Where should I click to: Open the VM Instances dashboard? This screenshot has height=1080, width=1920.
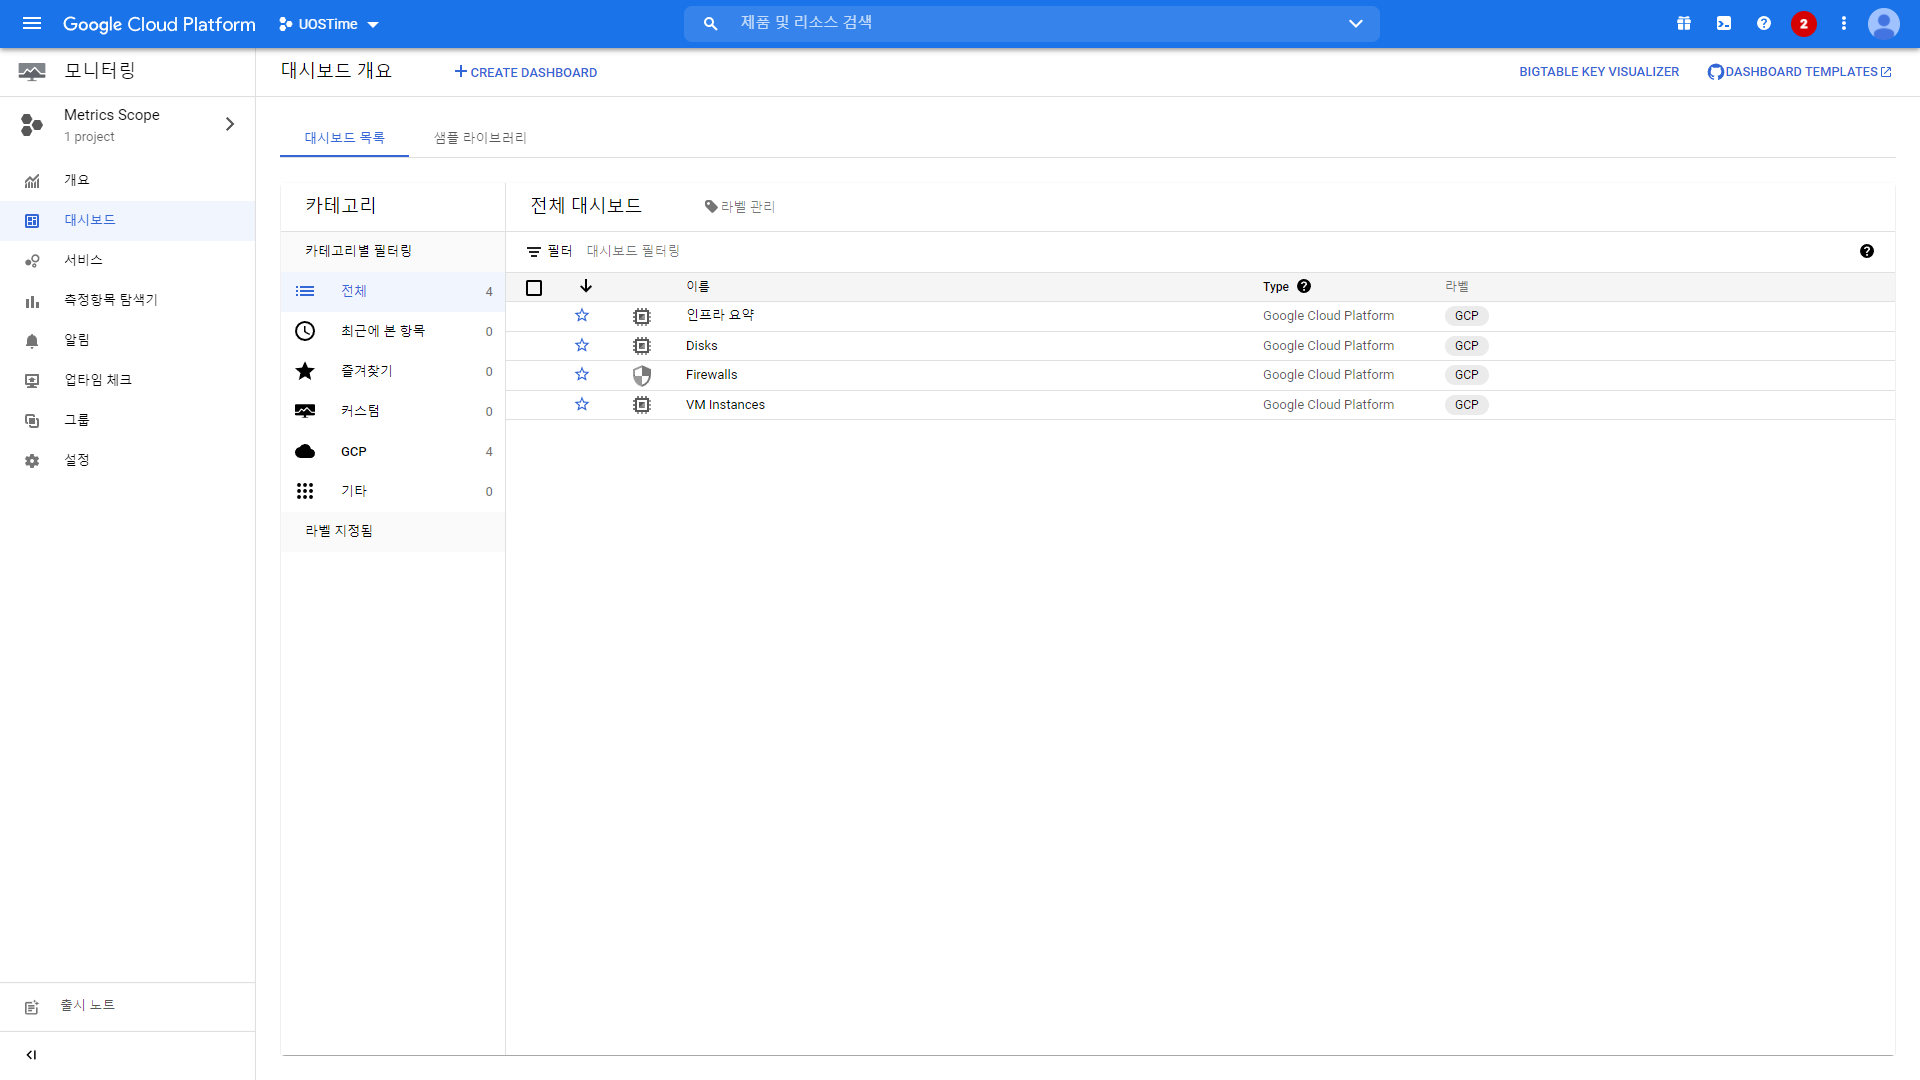[726, 405]
